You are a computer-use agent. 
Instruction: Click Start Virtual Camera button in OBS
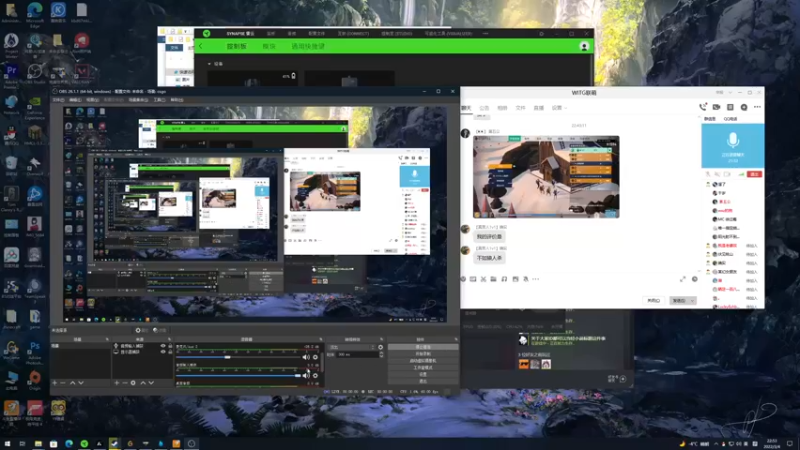point(423,361)
